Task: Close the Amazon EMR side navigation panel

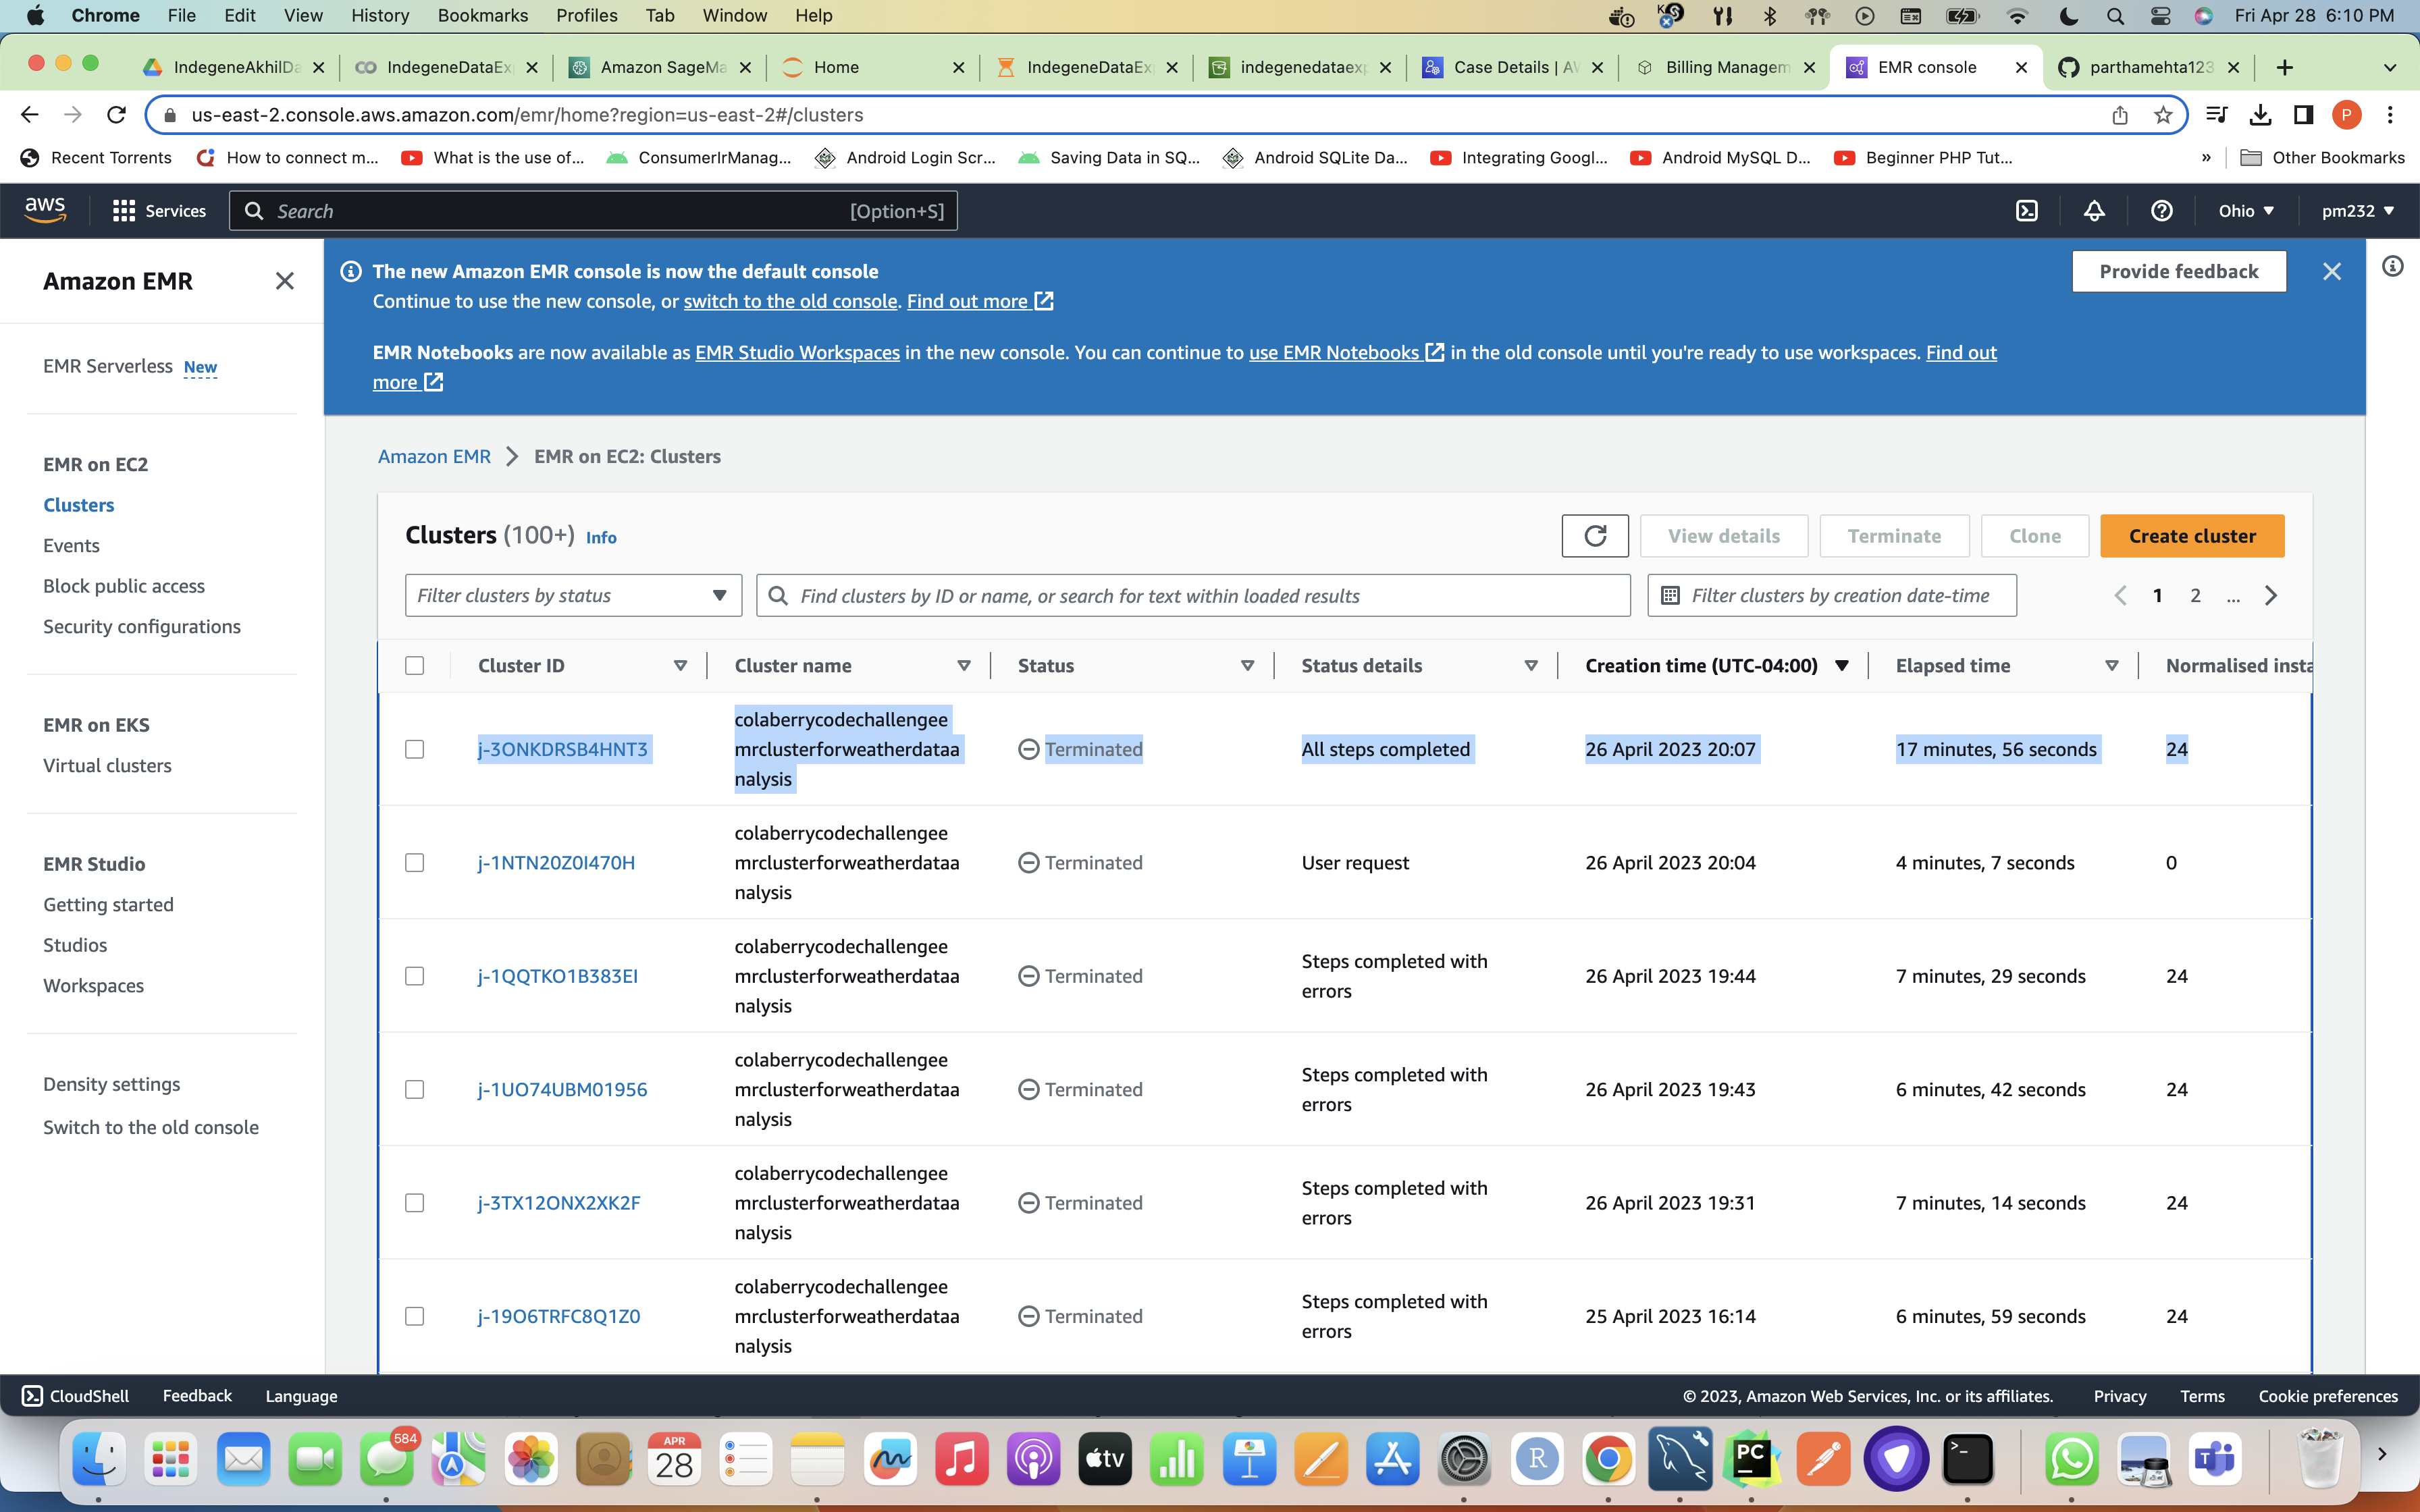Action: [285, 281]
